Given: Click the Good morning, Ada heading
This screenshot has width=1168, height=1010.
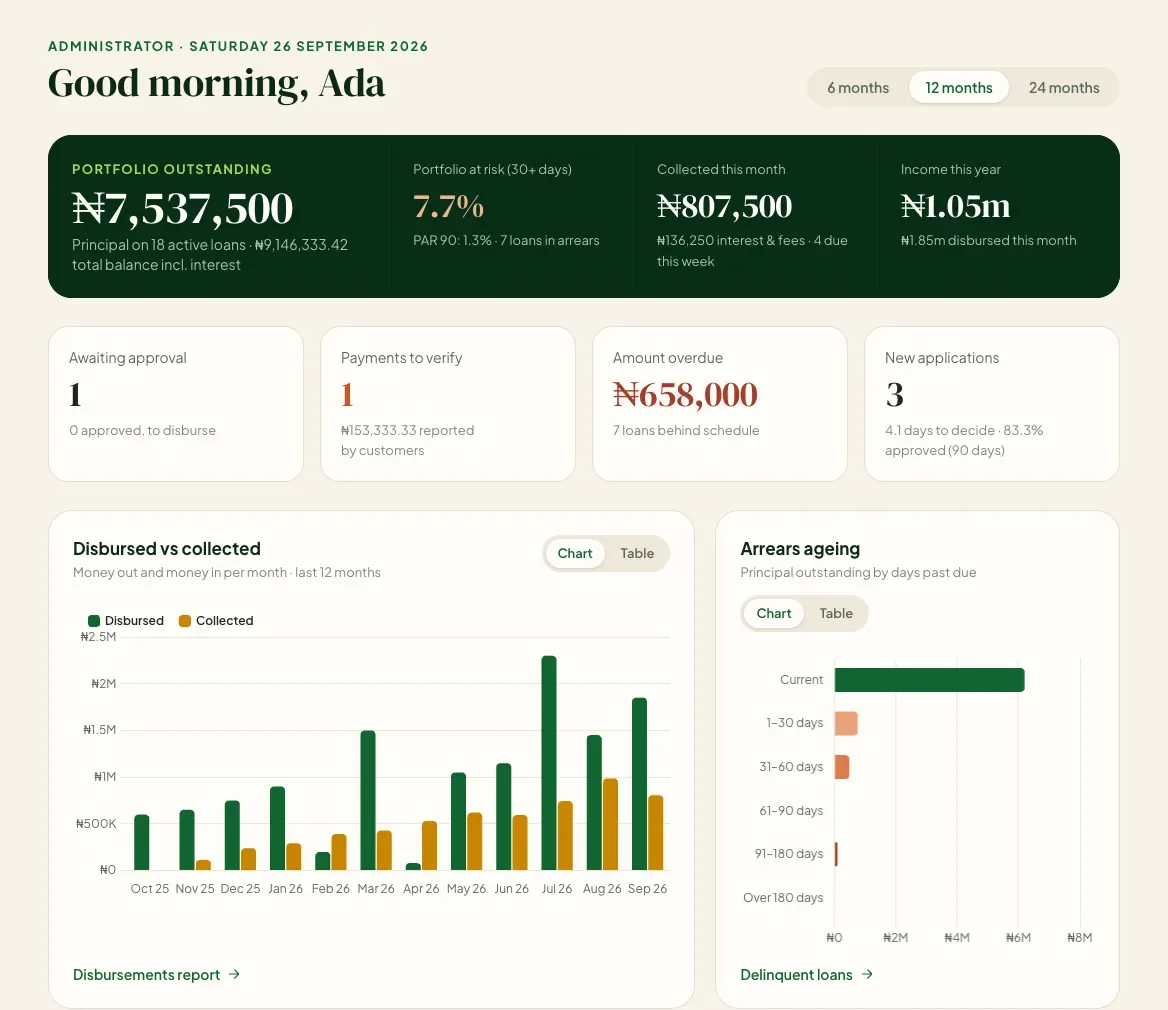Looking at the screenshot, I should click(216, 83).
